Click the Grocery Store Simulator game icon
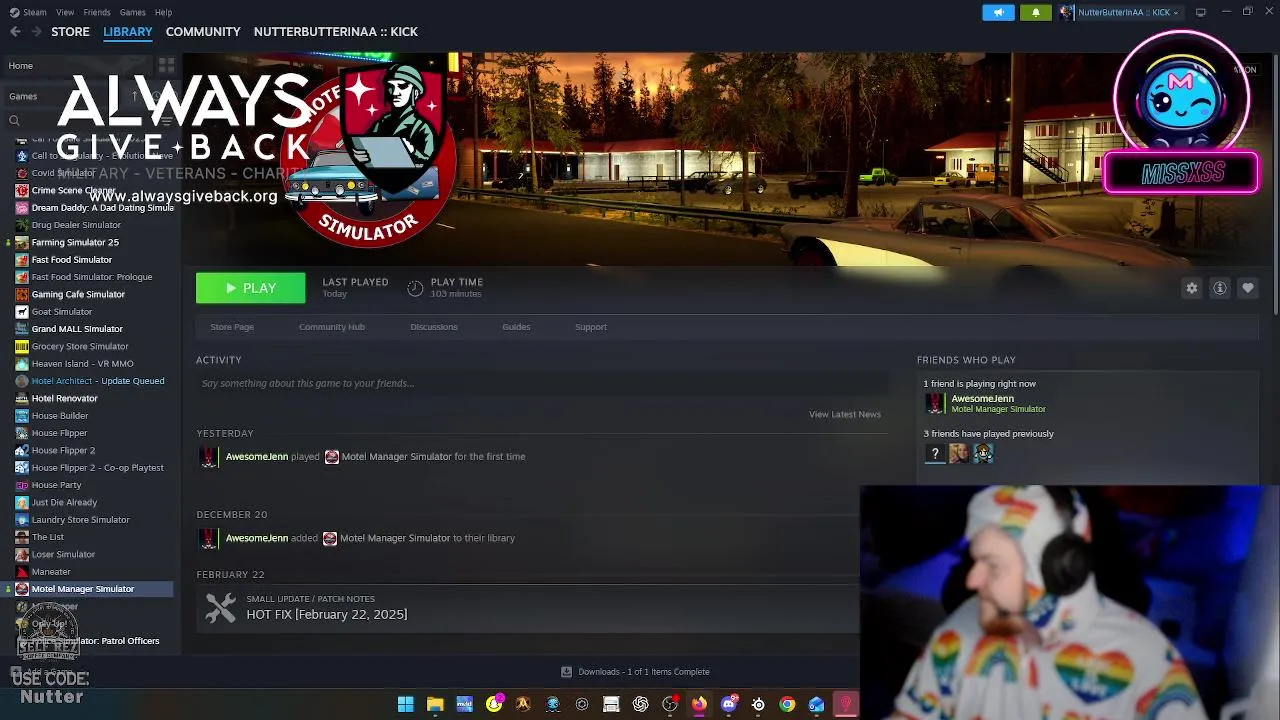Viewport: 1280px width, 720px height. pos(22,346)
